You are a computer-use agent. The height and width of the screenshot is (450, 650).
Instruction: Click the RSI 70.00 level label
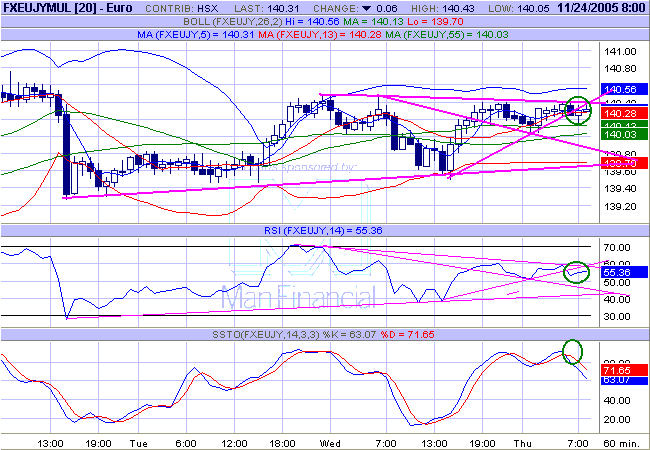coord(617,248)
